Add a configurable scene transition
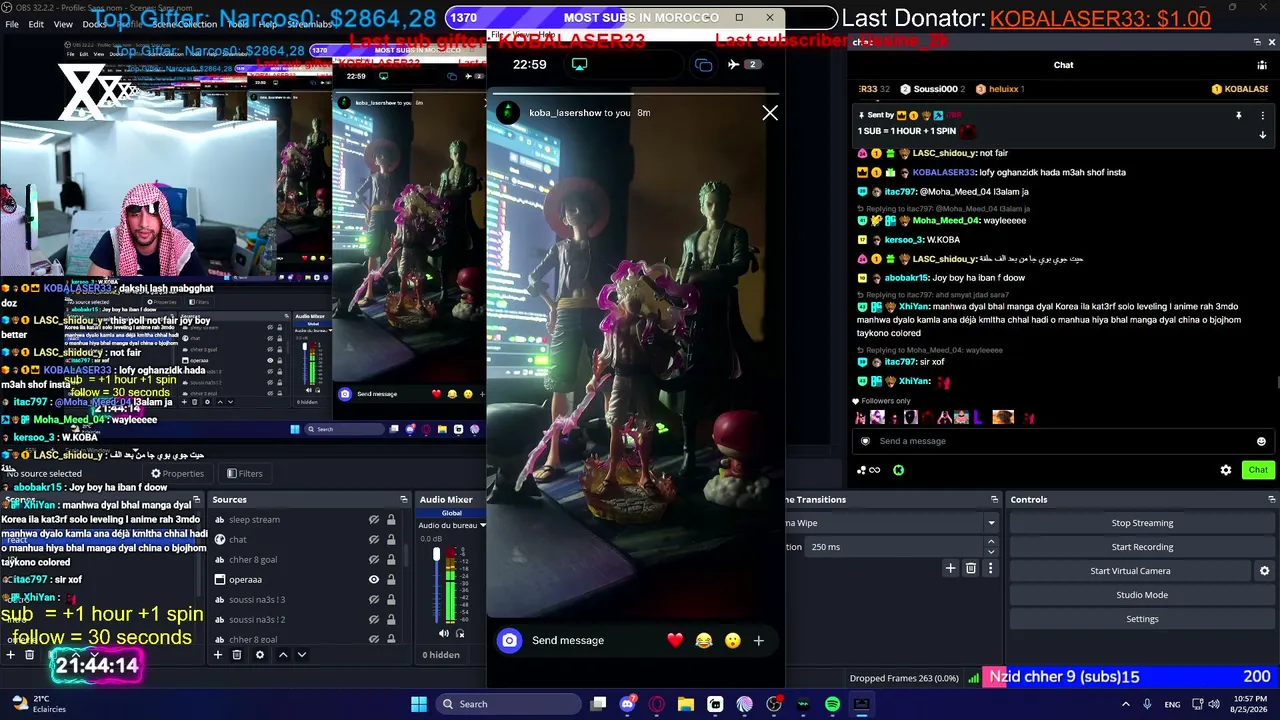Image resolution: width=1280 pixels, height=720 pixels. pos(950,569)
